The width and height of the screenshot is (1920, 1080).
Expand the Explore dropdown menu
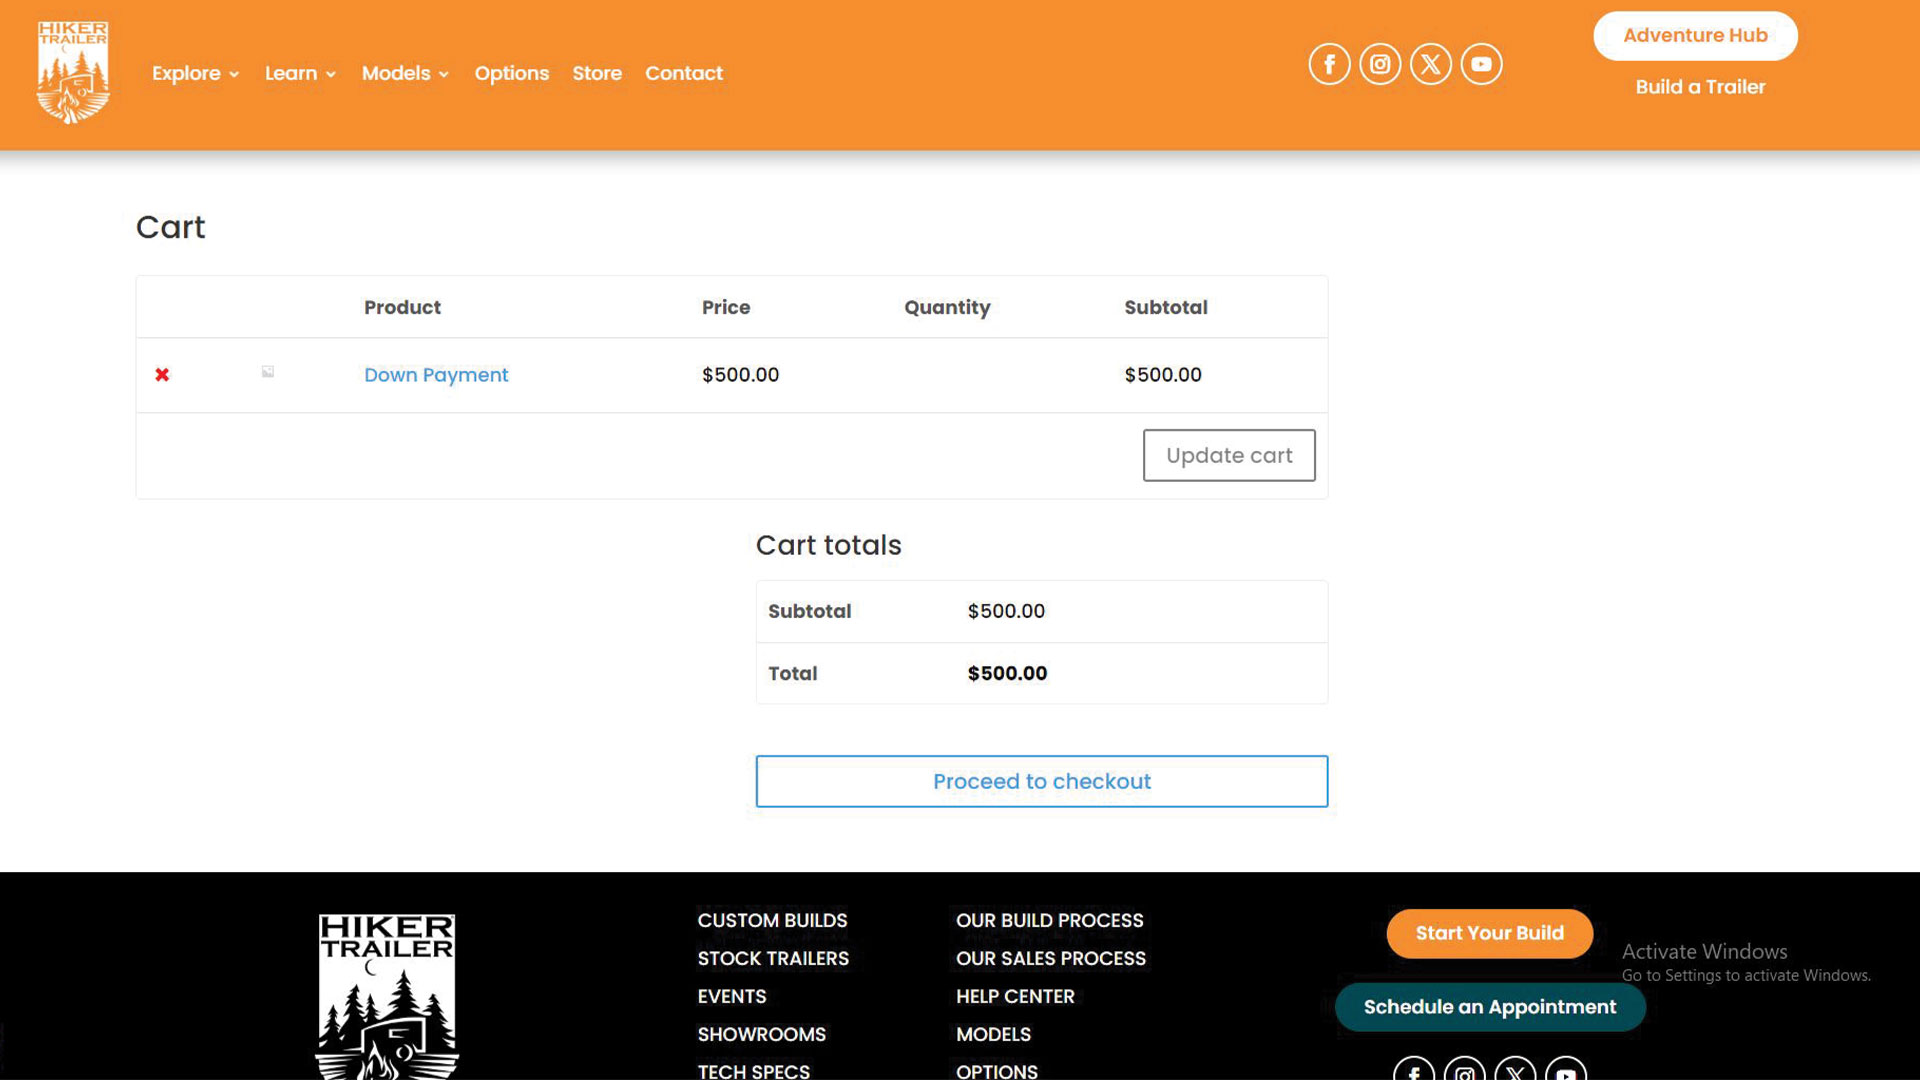[195, 73]
